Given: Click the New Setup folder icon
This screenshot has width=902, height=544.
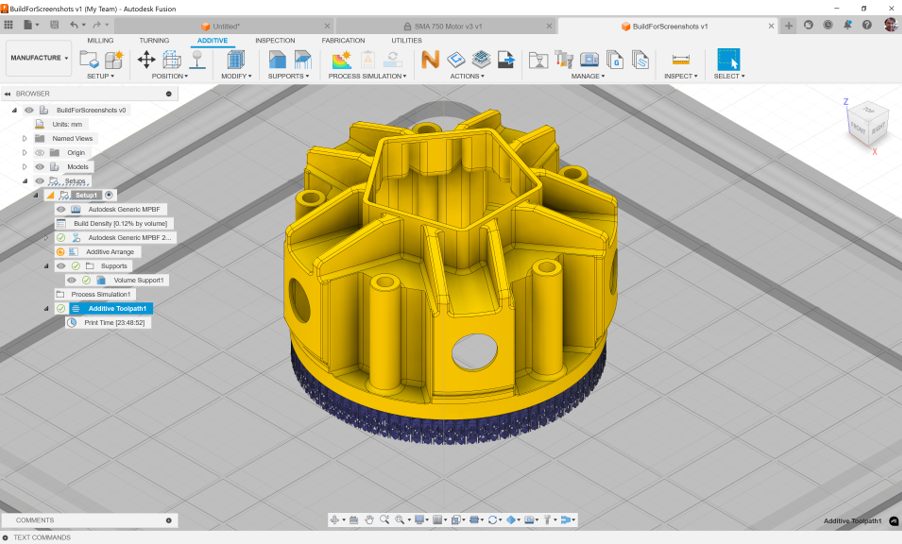Looking at the screenshot, I should (88, 60).
